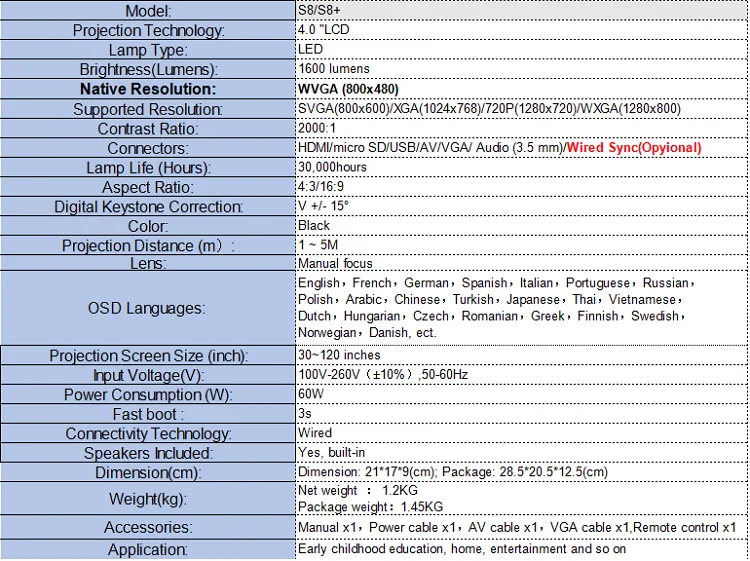Screen dimensions: 750x561
Task: Click the 1600 lumens value
Action: pos(334,69)
